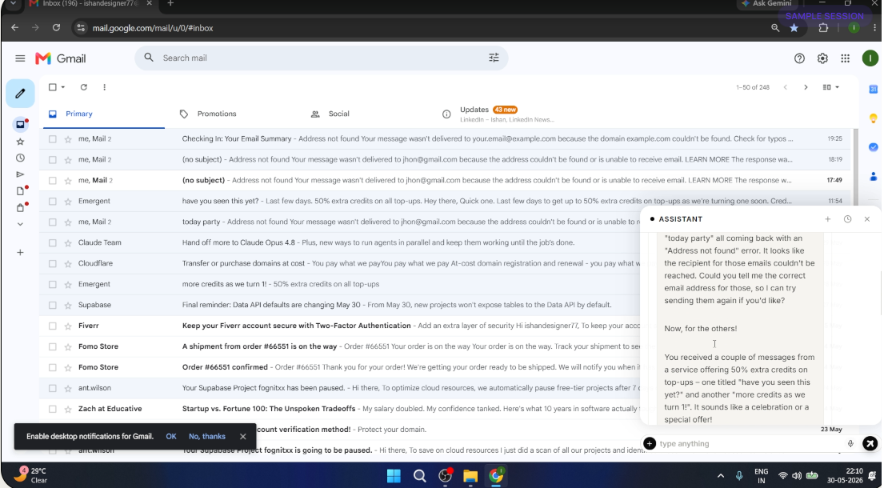Click No, thanks on notifications prompt
This screenshot has width=882, height=488.
tap(207, 437)
